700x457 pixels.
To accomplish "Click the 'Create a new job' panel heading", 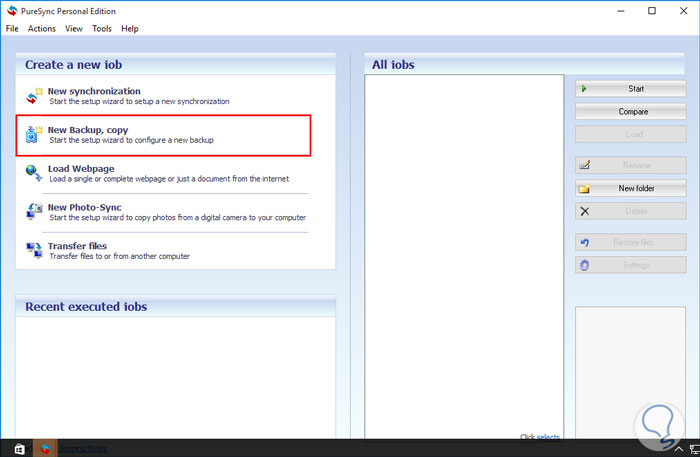I will point(73,65).
